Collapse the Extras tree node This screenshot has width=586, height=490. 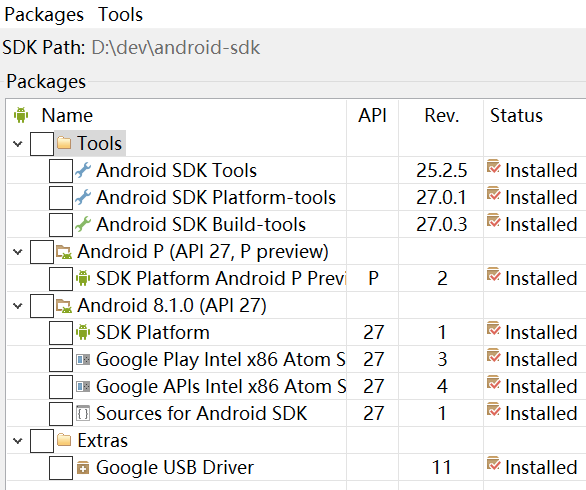point(17,441)
